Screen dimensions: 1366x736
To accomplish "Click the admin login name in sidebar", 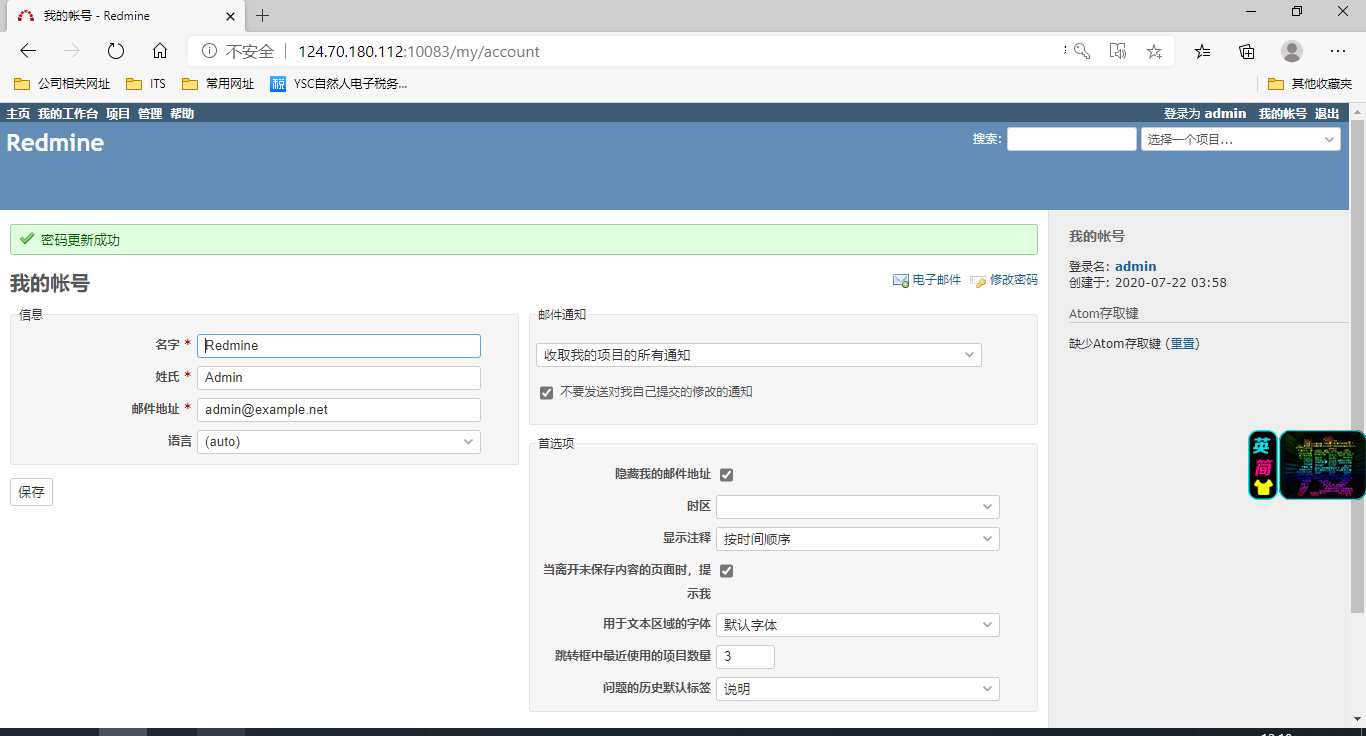I will tap(1136, 266).
